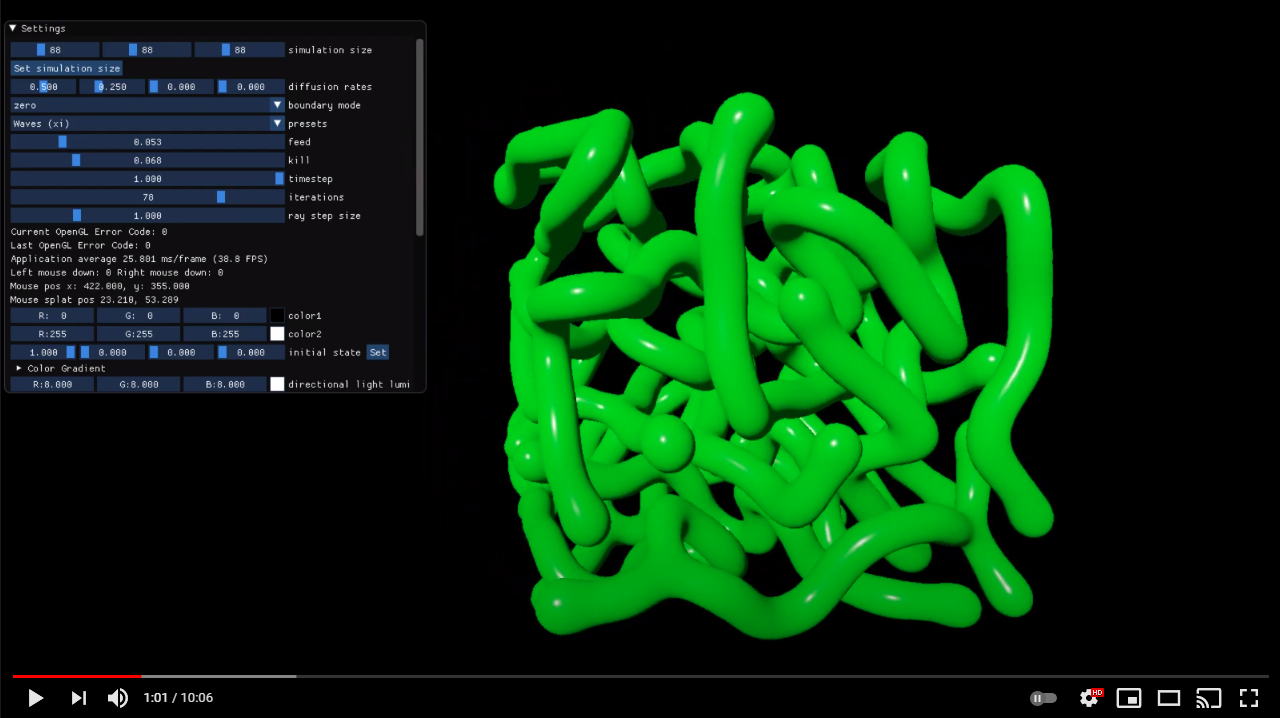
Task: Open the color1 black swatch
Action: pos(277,315)
